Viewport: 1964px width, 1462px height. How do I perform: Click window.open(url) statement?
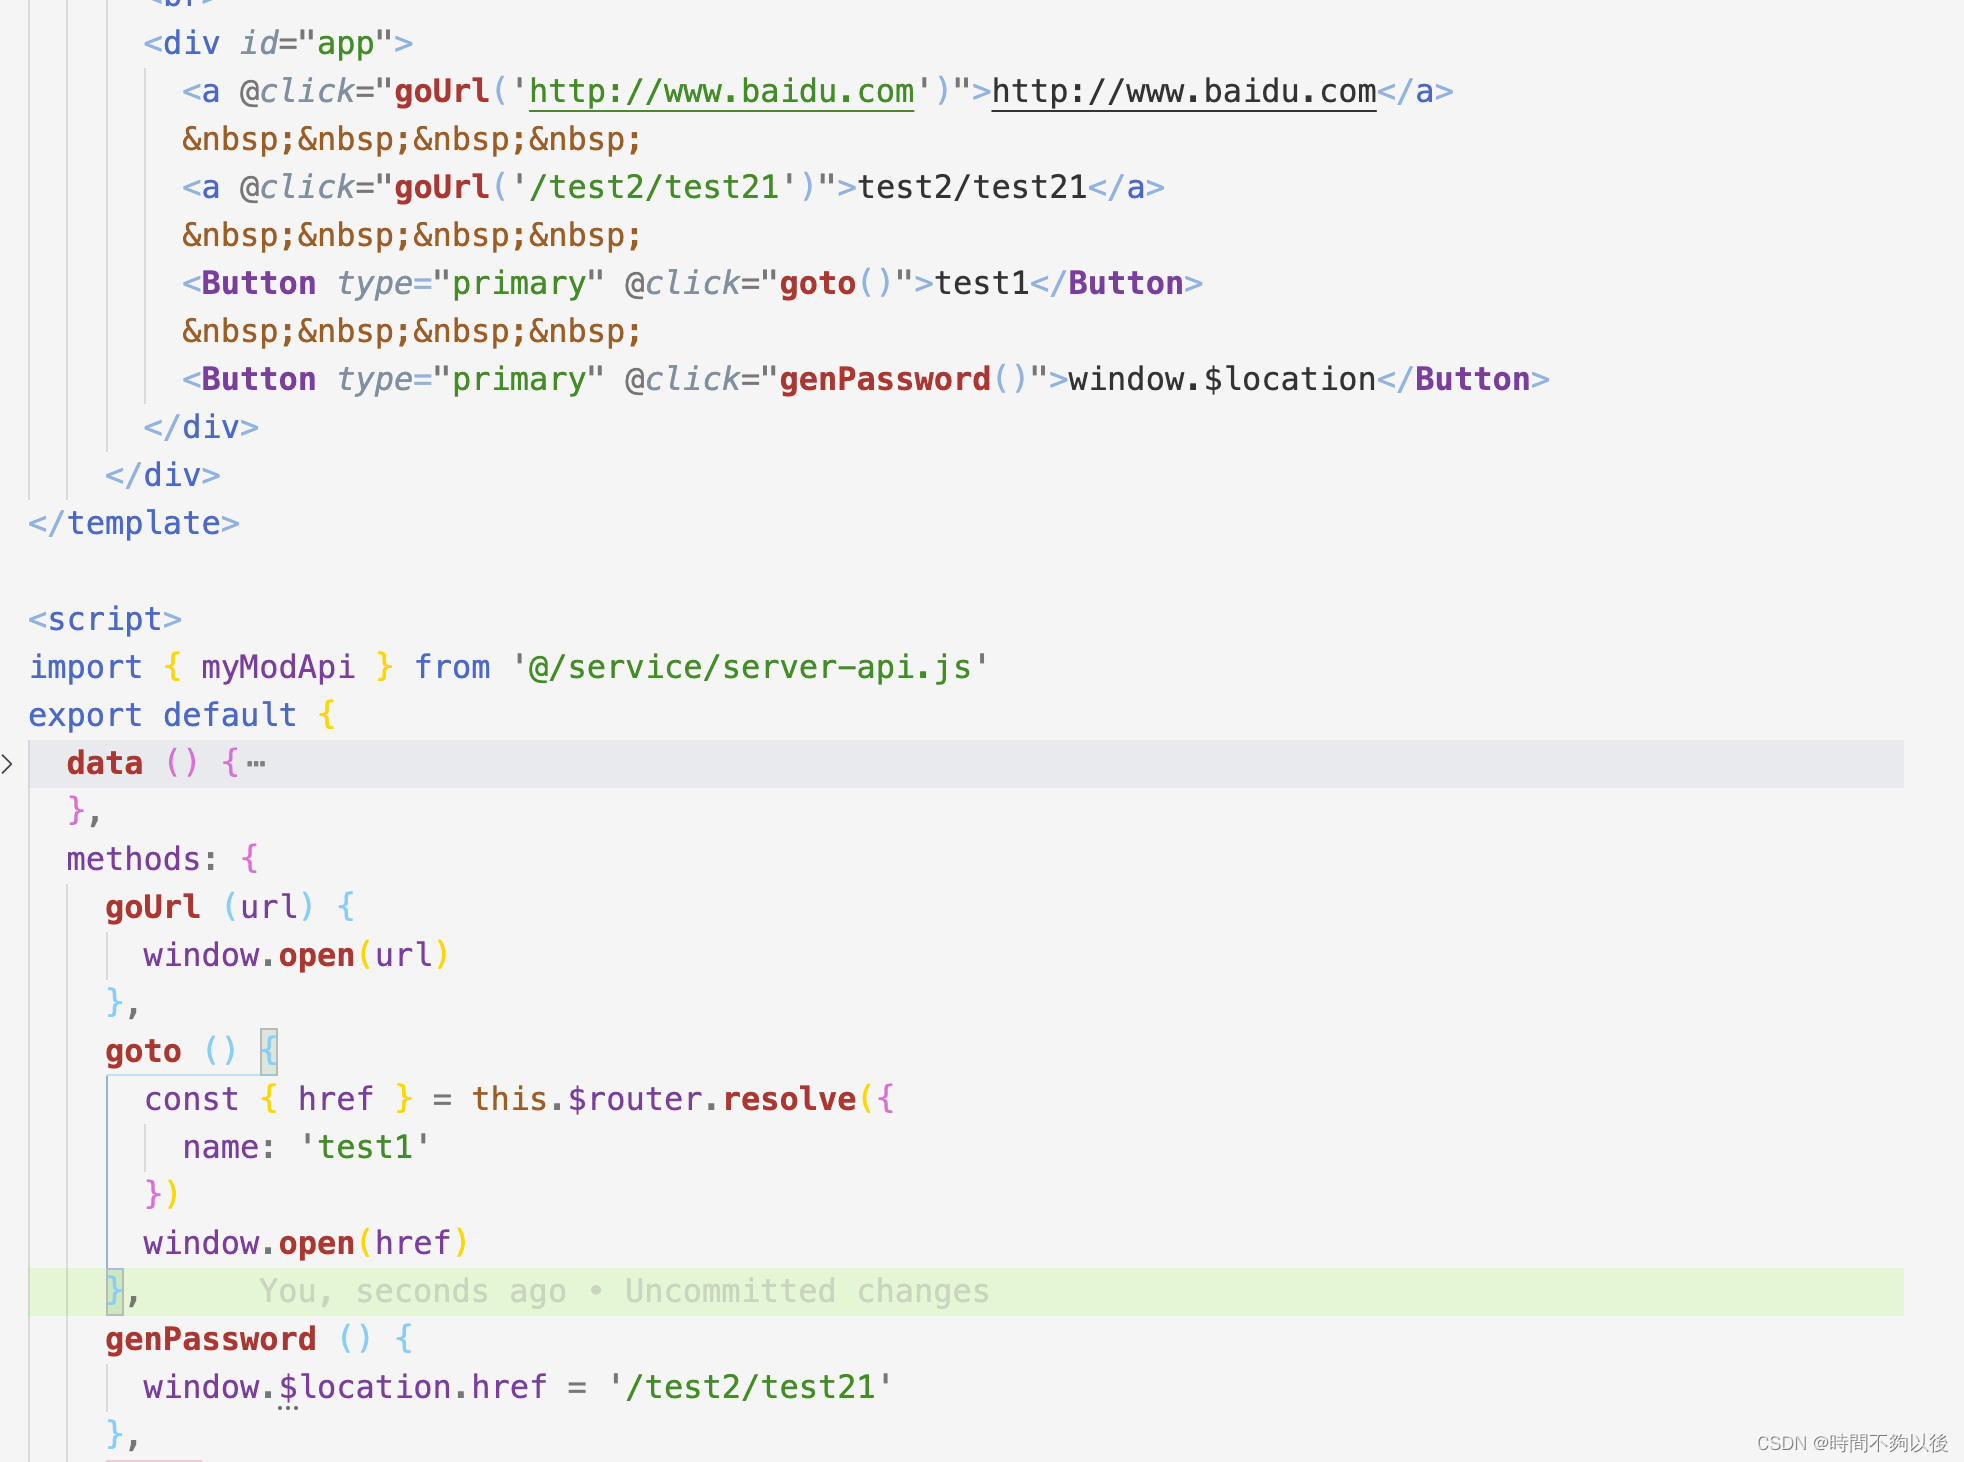[296, 955]
